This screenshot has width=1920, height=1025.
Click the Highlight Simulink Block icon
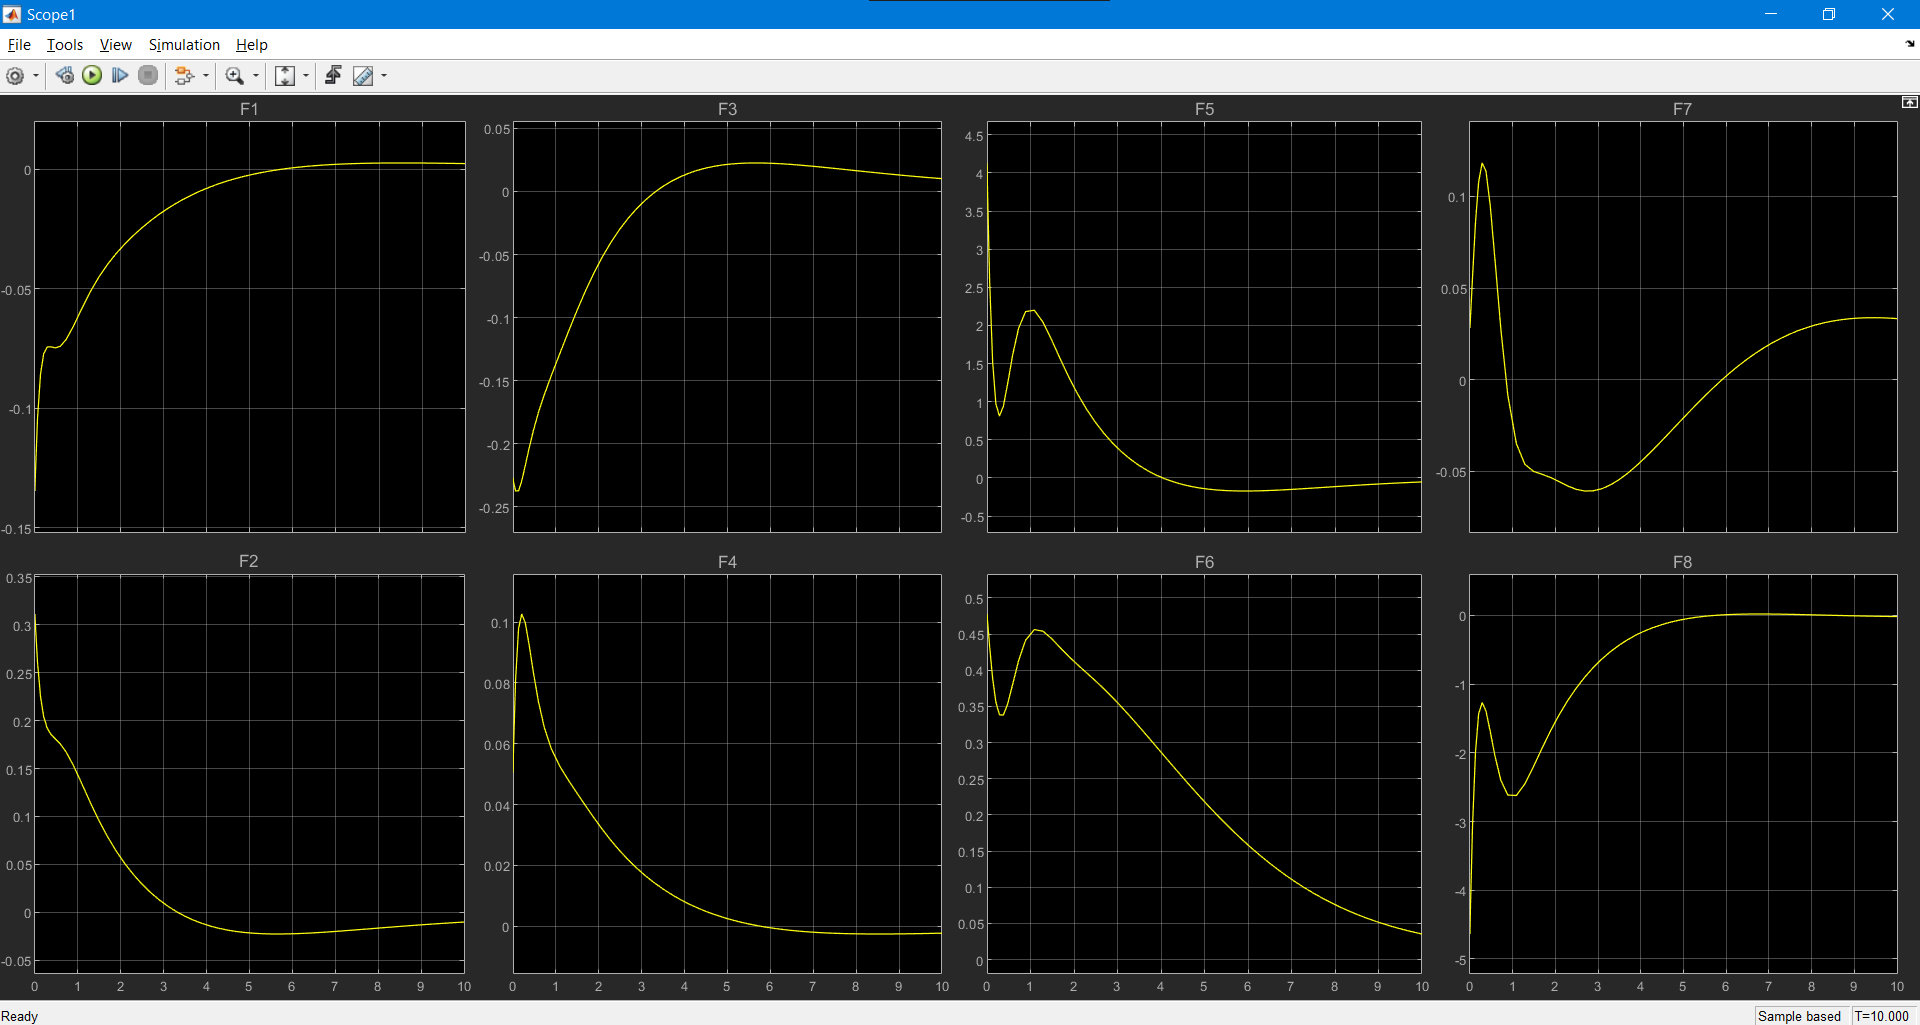pos(183,76)
